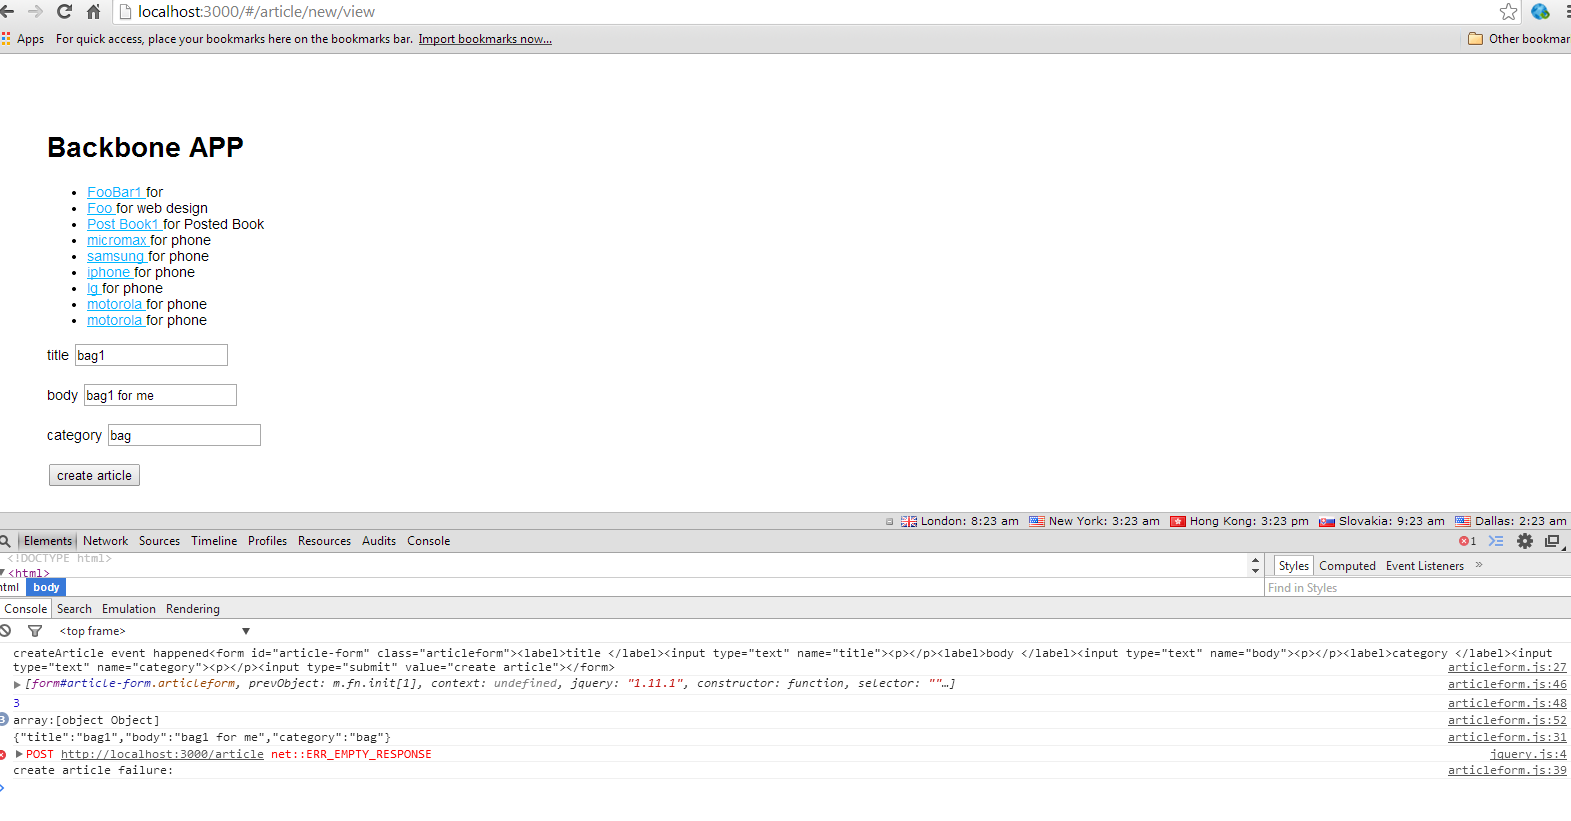1571x821 pixels.
Task: Click the DevTools inspect element magnifier icon
Action: coord(5,541)
